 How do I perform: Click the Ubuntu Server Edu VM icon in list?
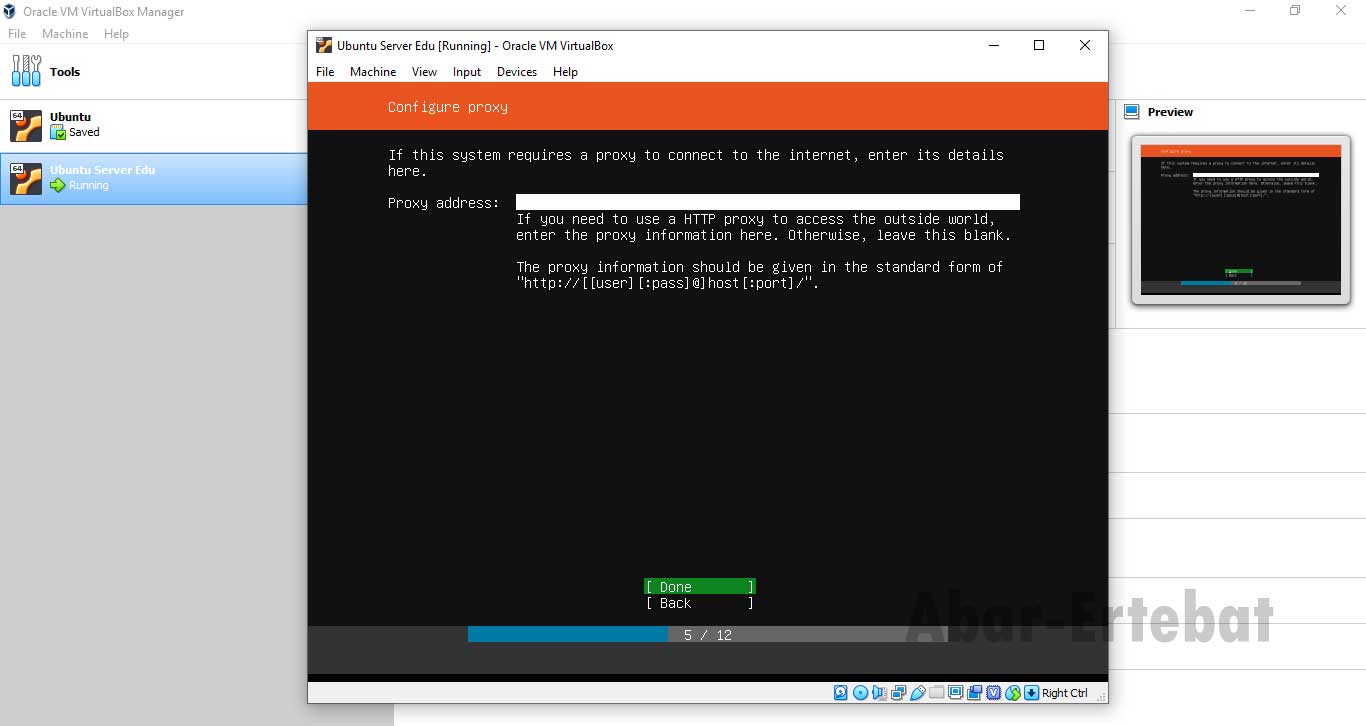(26, 178)
